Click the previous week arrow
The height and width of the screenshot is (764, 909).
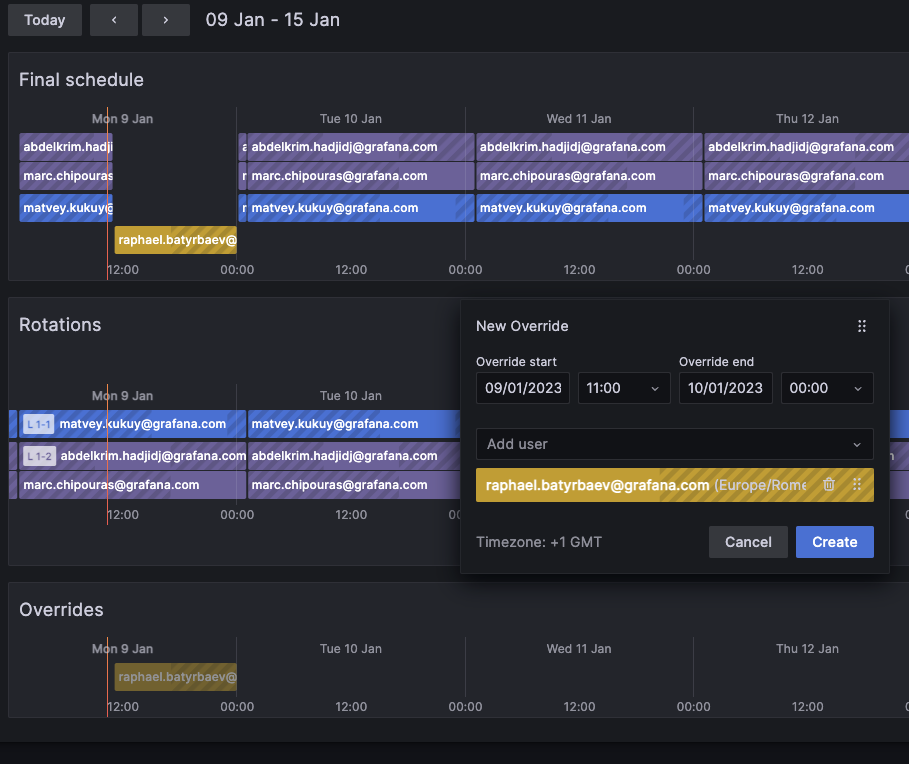coord(113,20)
